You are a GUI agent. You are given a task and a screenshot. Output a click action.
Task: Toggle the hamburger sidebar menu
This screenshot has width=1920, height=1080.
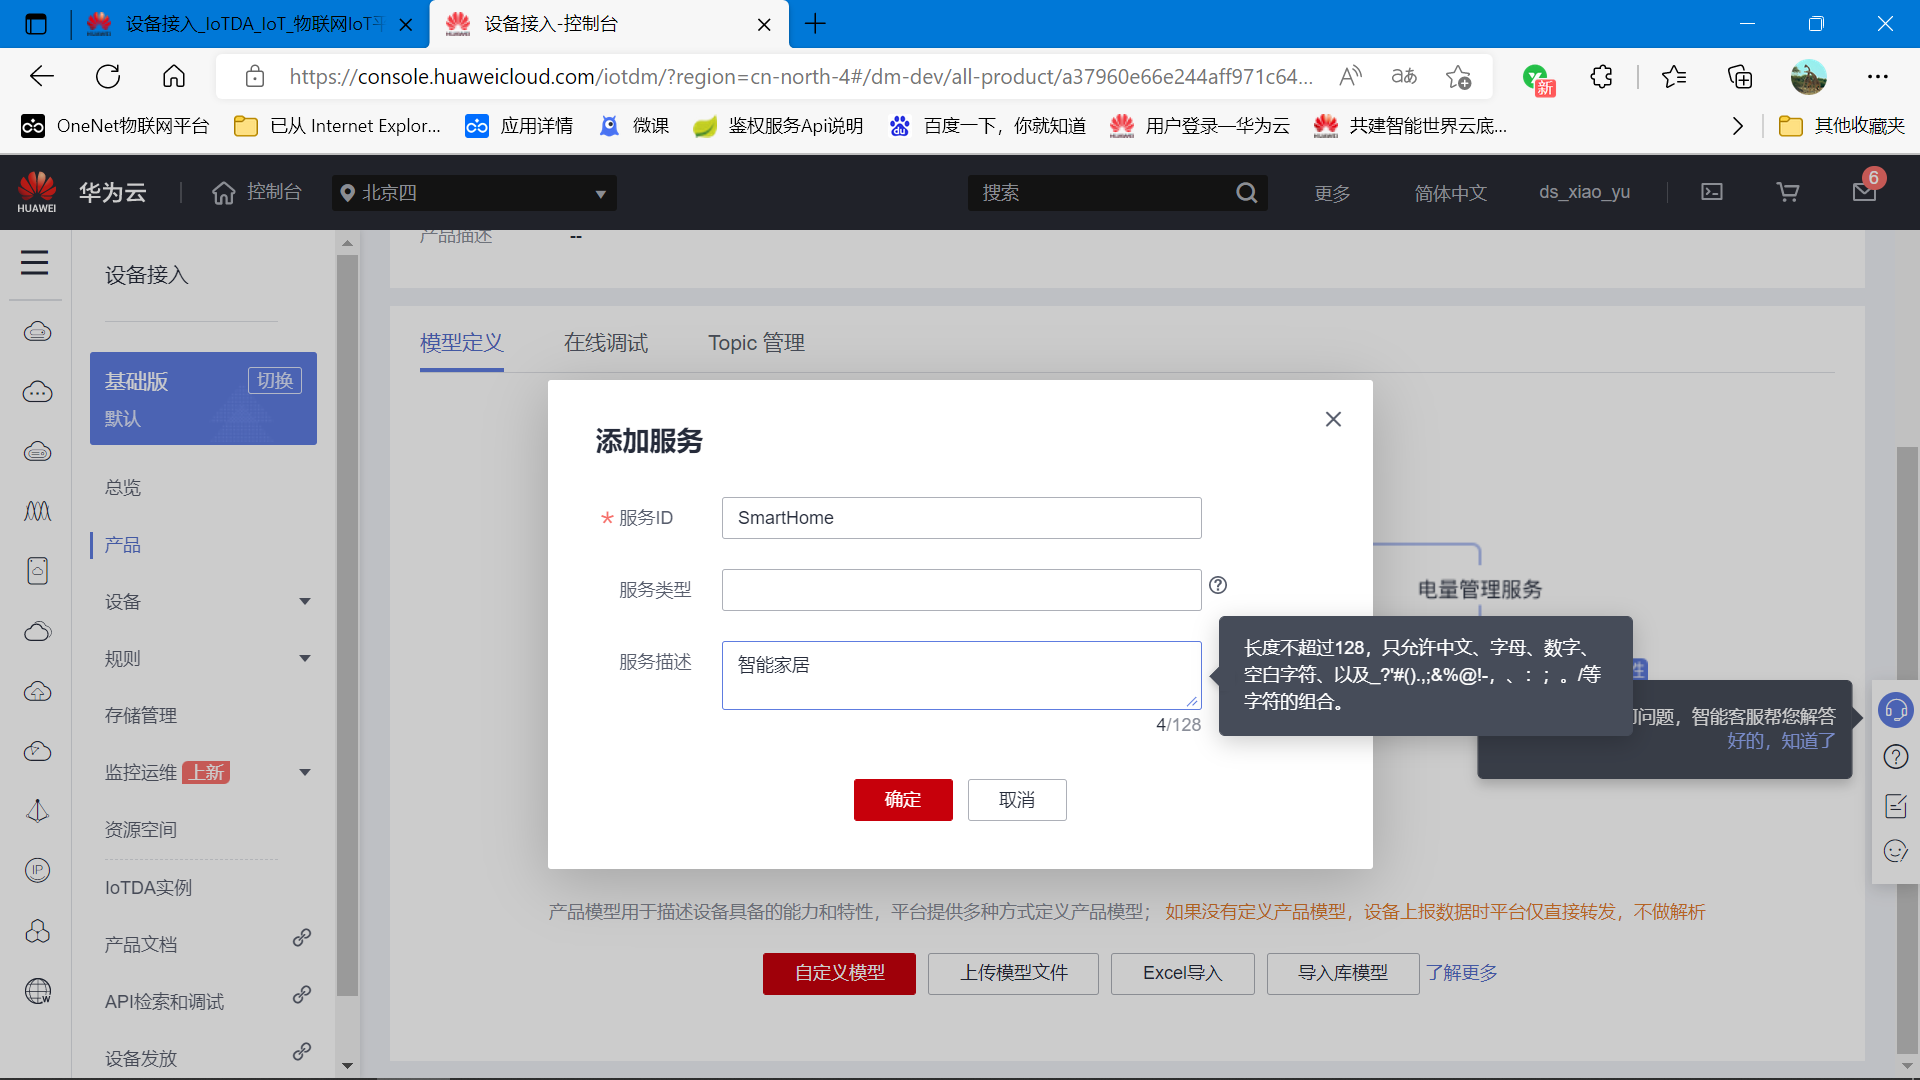[x=35, y=263]
